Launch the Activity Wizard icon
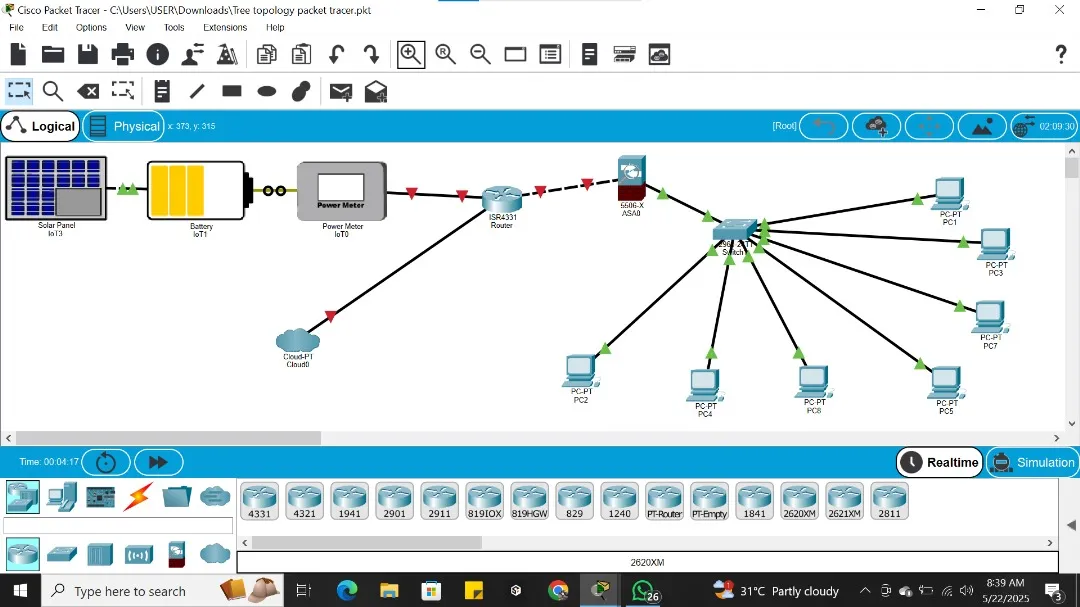Image resolution: width=1080 pixels, height=607 pixels. tap(193, 54)
